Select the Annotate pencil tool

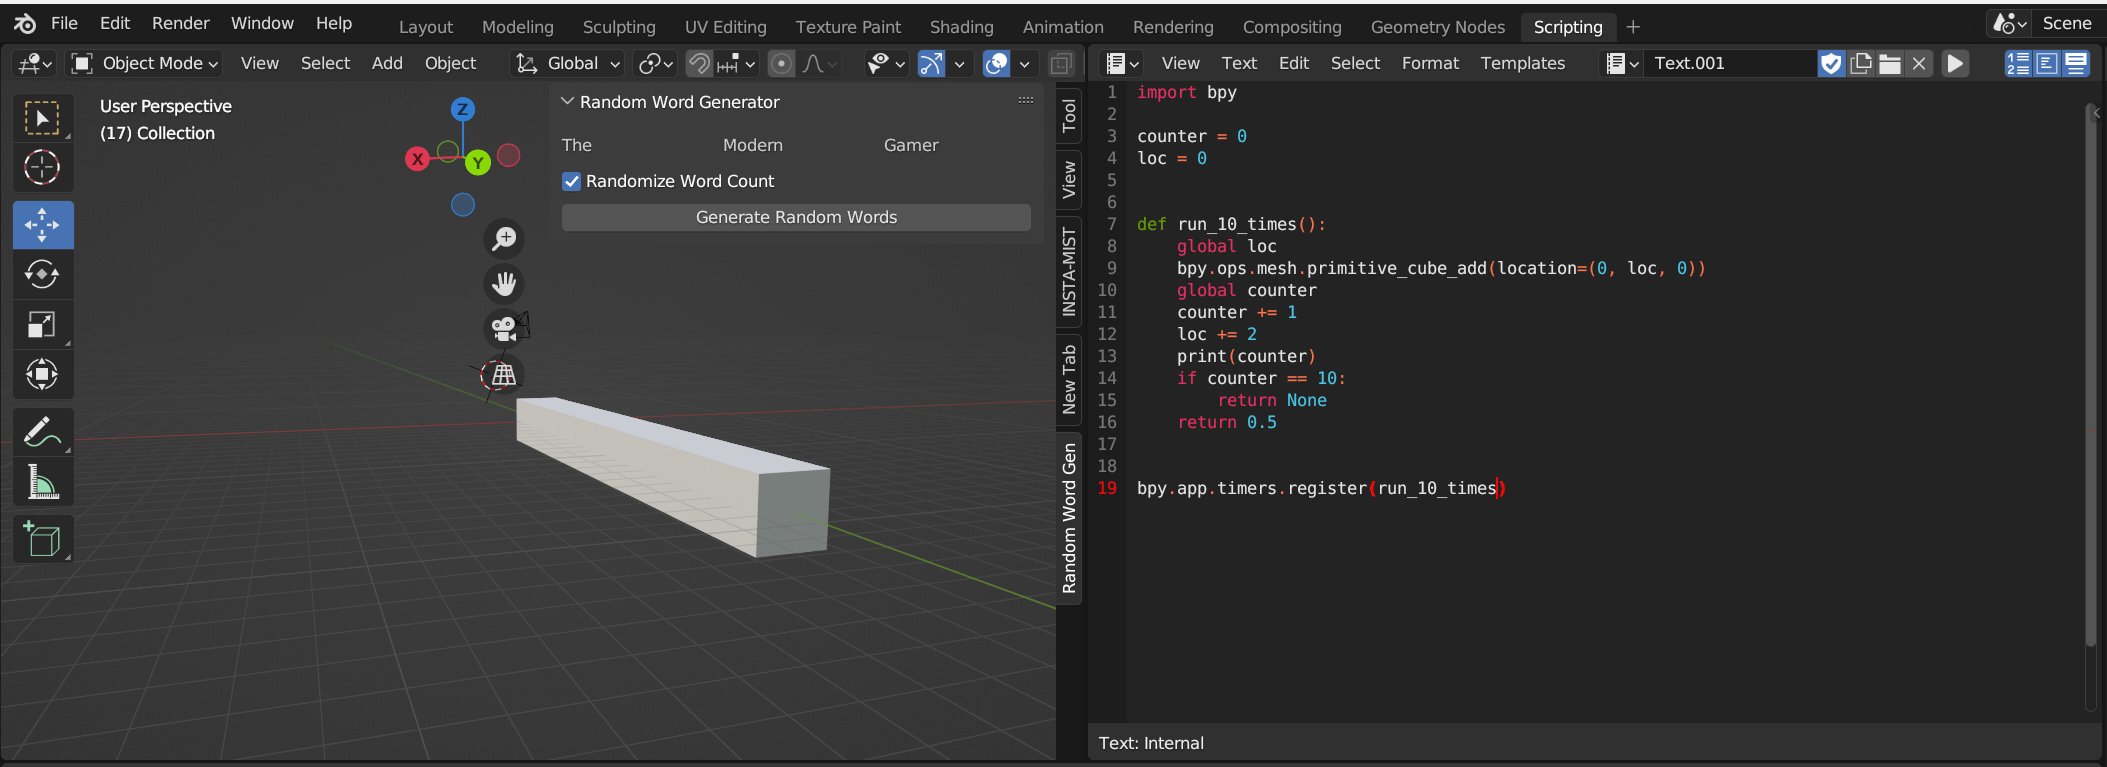(42, 432)
